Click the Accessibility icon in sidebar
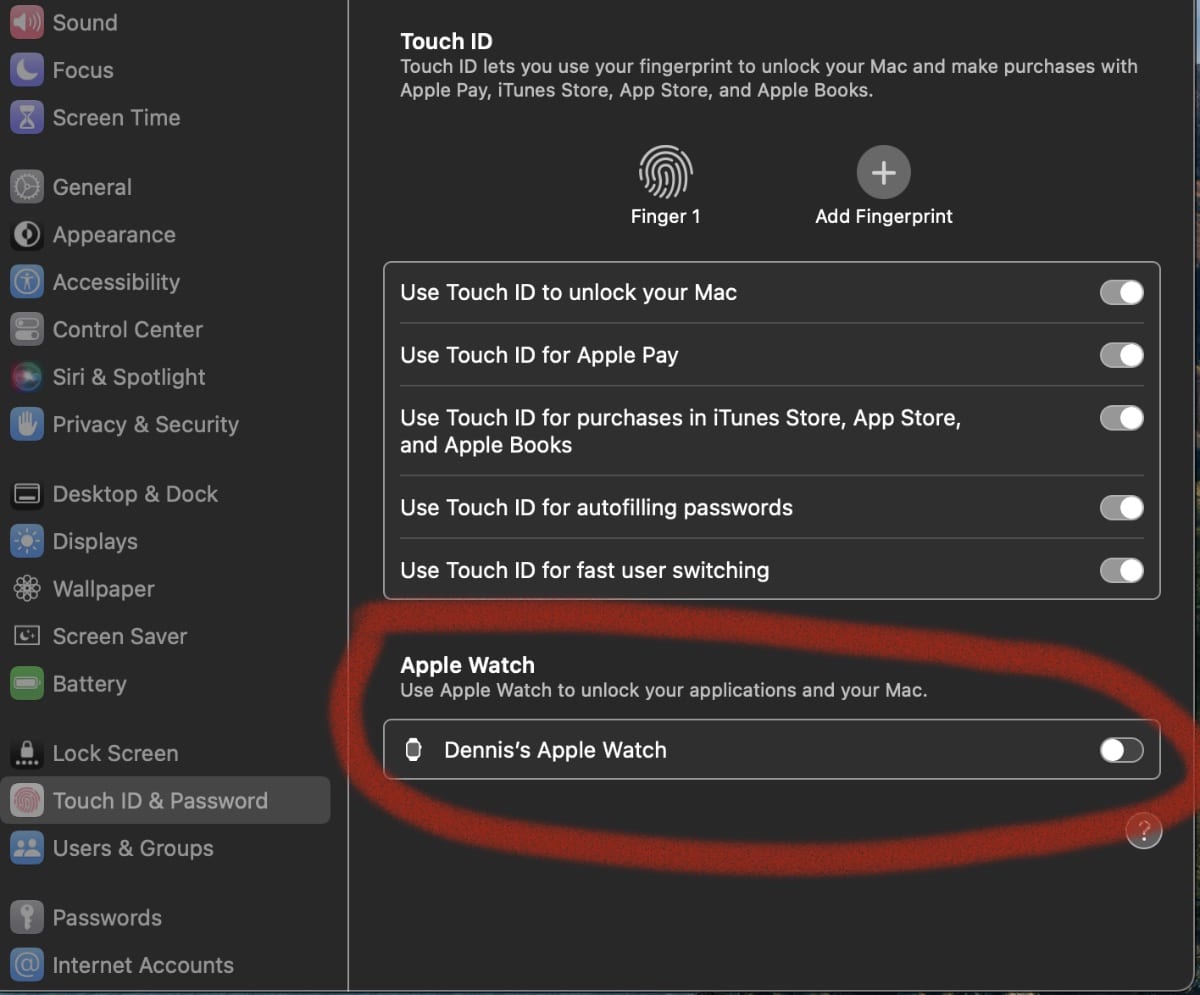This screenshot has width=1200, height=995. pos(27,282)
